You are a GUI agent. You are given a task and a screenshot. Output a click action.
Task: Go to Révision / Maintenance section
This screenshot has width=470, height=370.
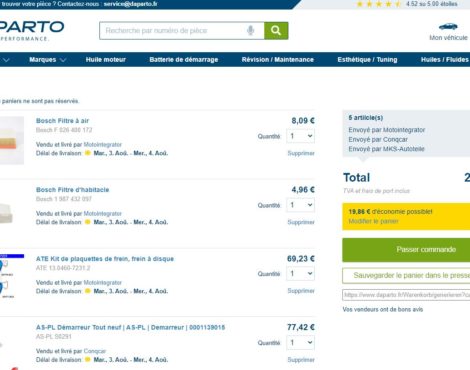[278, 60]
